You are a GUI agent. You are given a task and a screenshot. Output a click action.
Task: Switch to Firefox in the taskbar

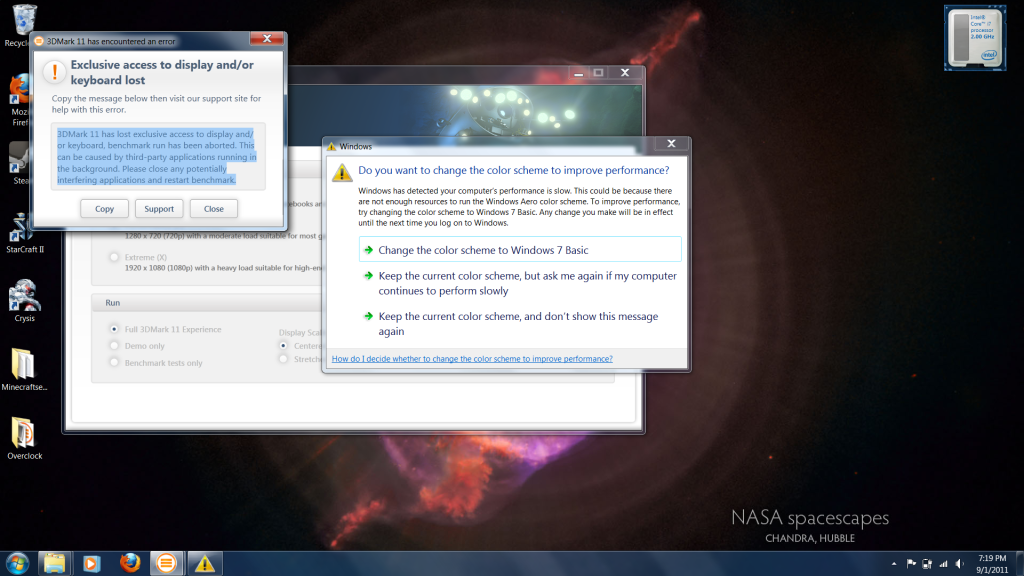pos(129,563)
